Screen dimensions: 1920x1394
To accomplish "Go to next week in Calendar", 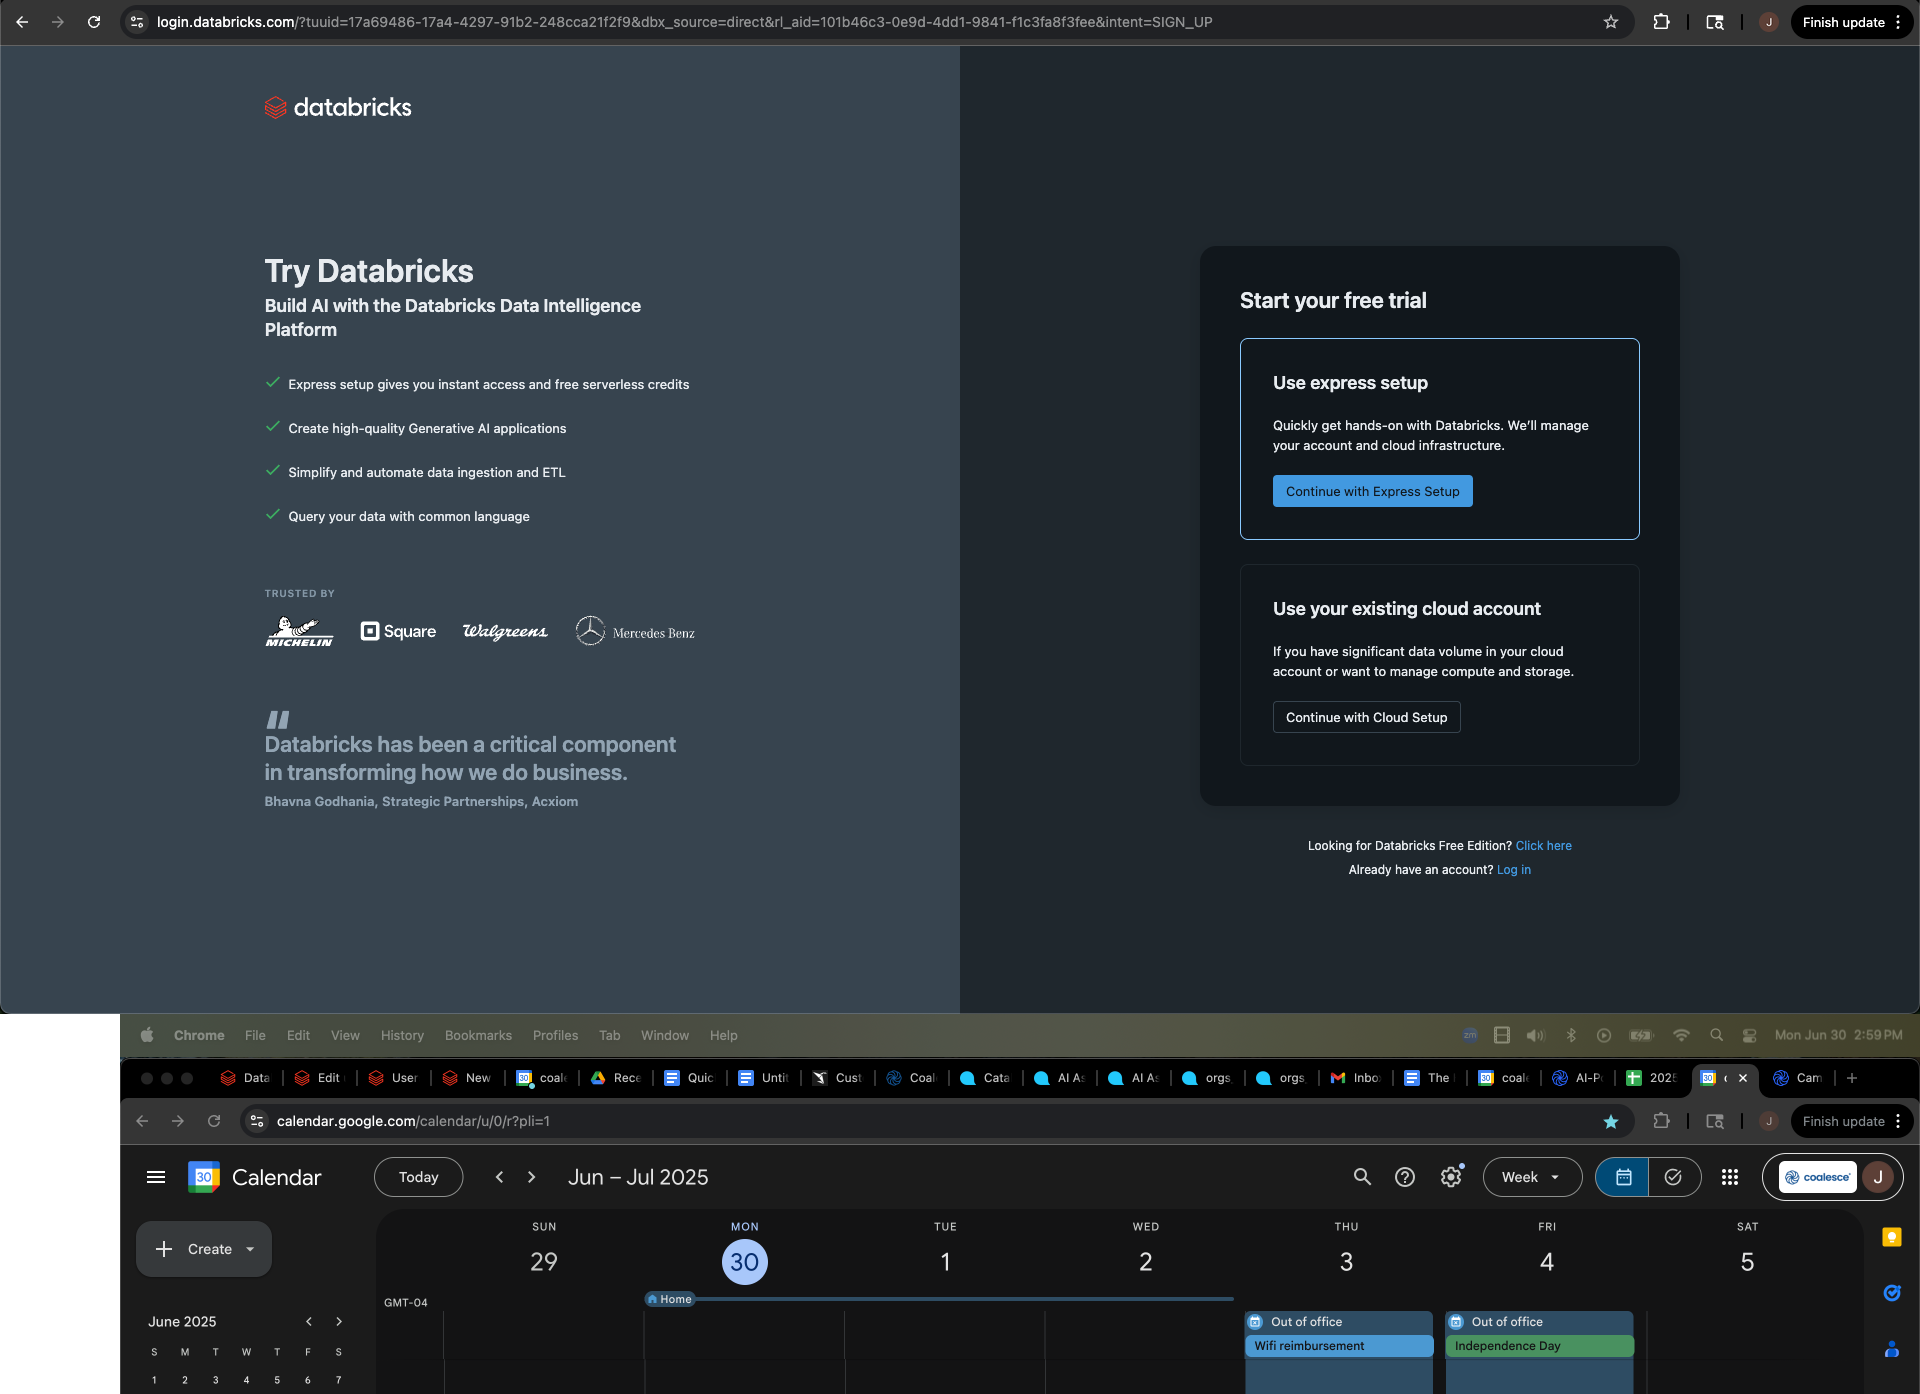I will [532, 1177].
